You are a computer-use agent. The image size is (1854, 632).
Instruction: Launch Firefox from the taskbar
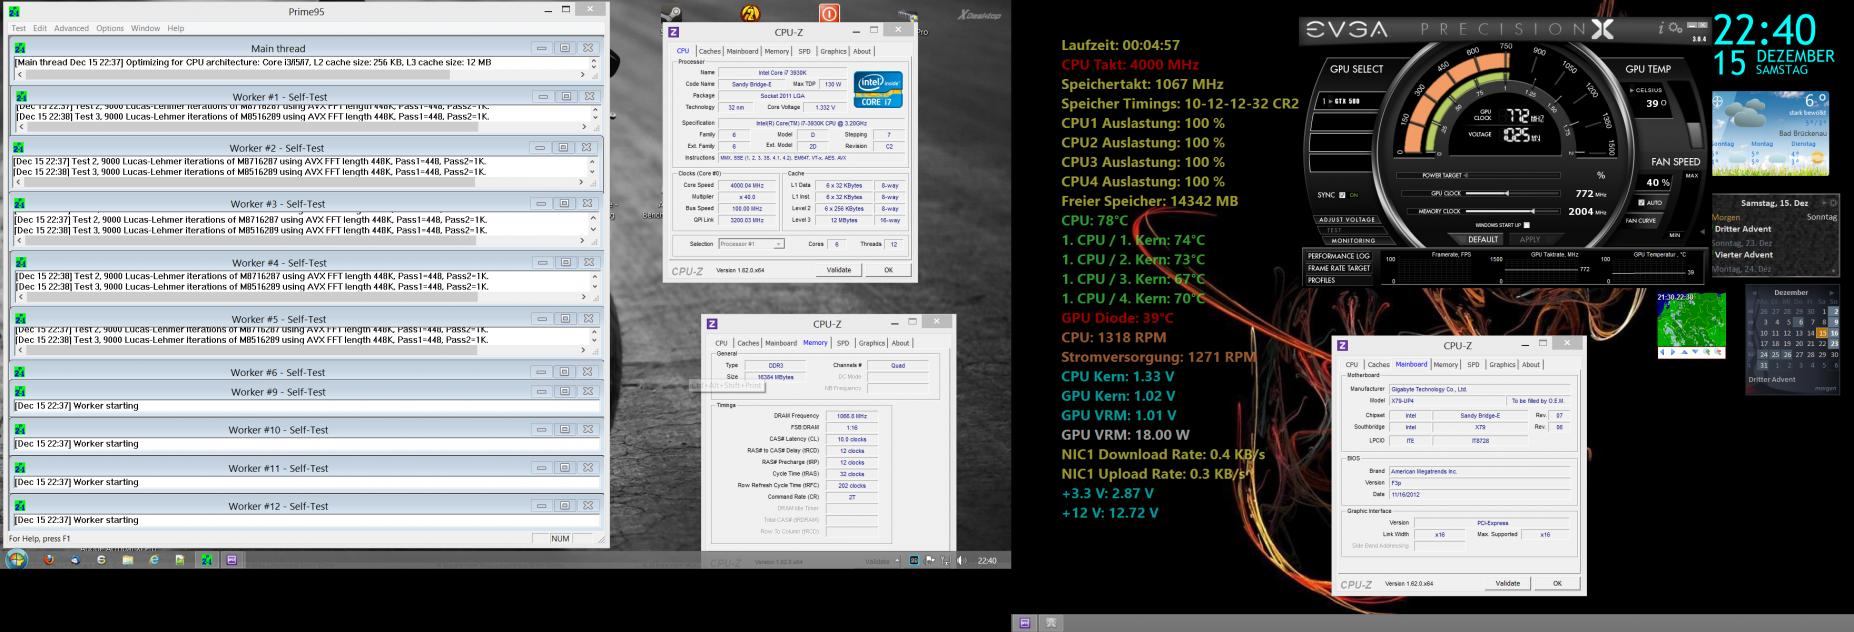point(48,560)
